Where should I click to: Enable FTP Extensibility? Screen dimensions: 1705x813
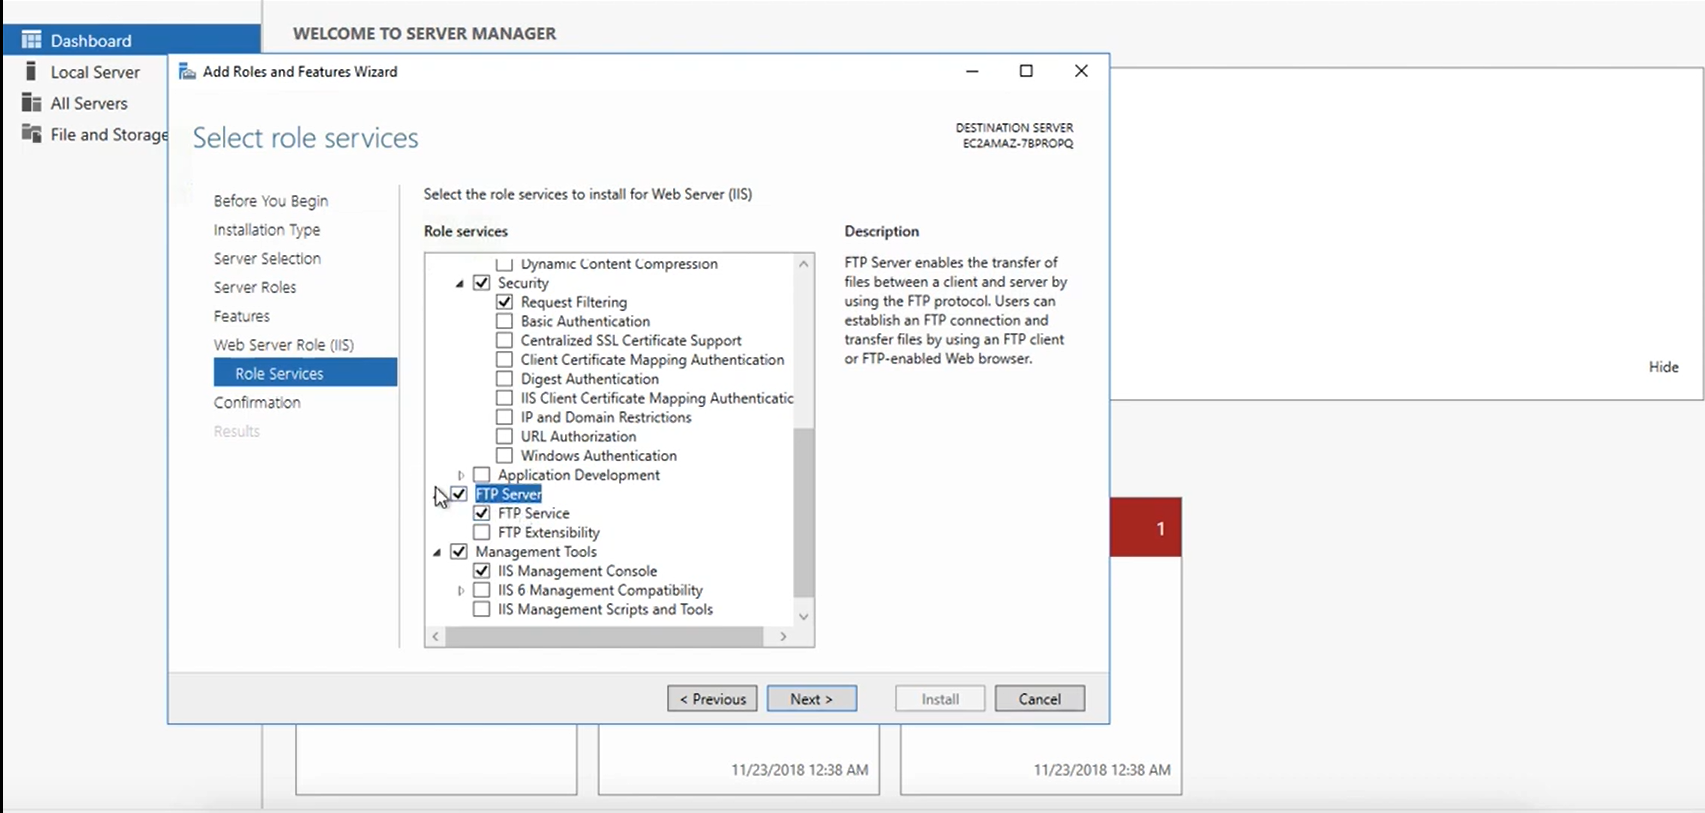click(x=482, y=532)
